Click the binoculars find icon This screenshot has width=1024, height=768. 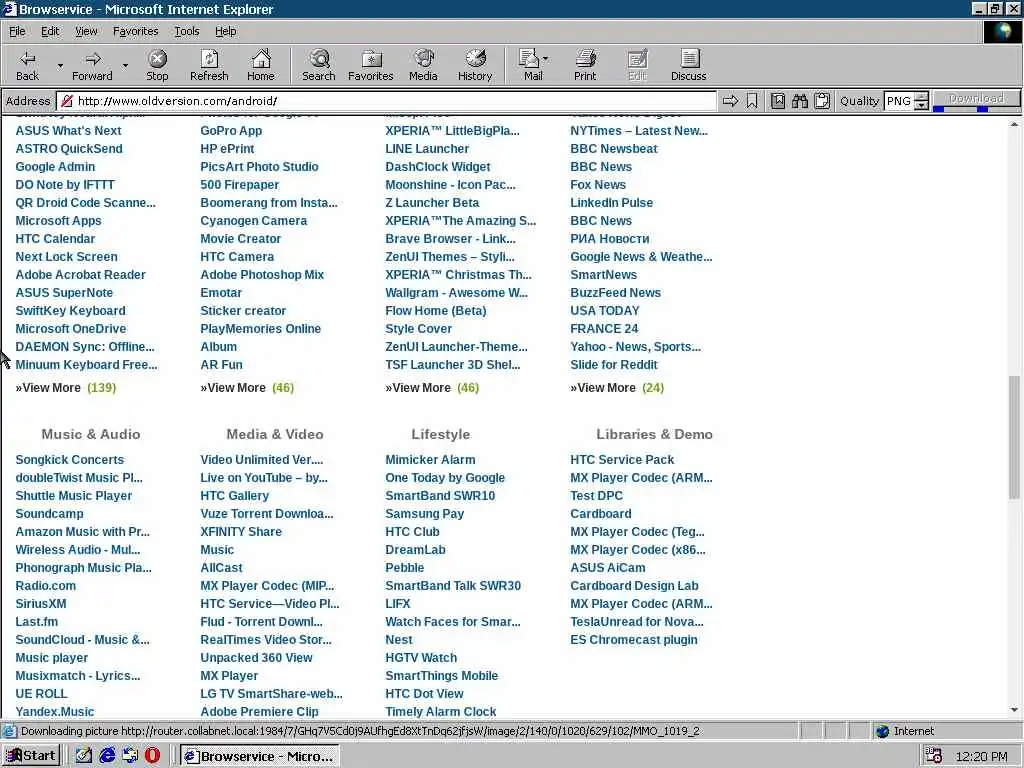tap(800, 101)
